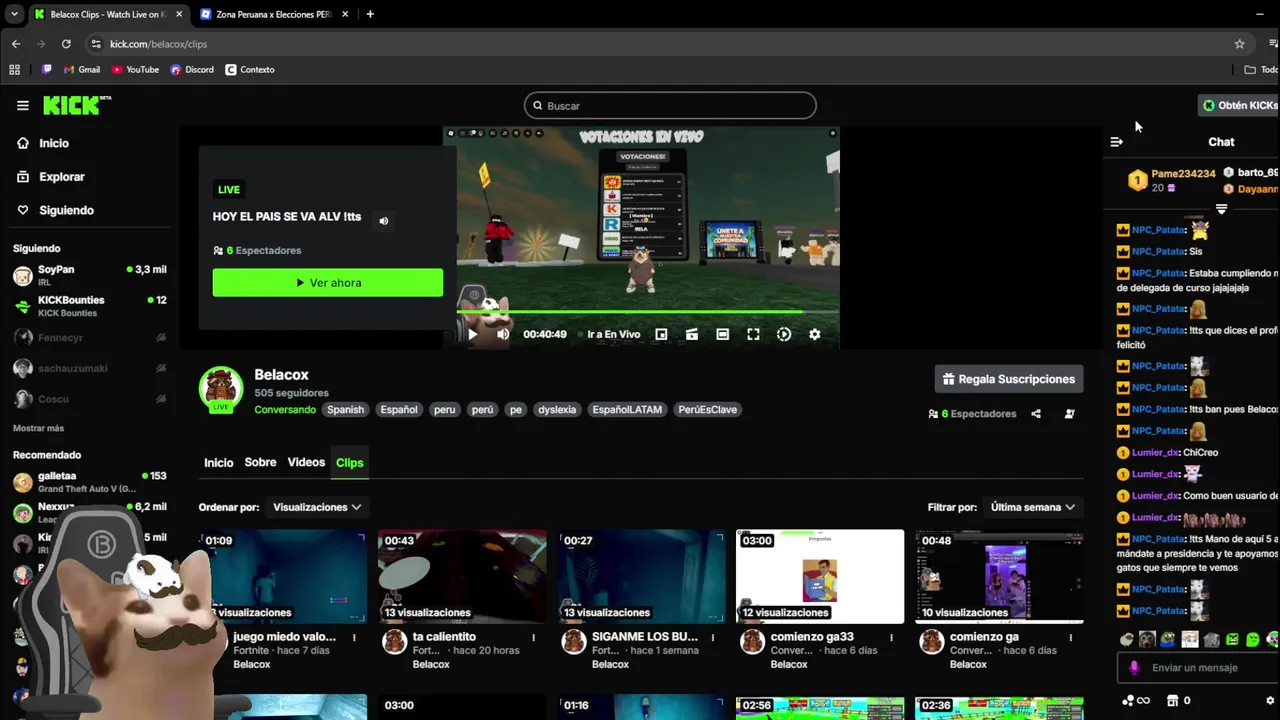Open Fennecyr offline channel
1280x720 pixels.
click(x=90, y=338)
